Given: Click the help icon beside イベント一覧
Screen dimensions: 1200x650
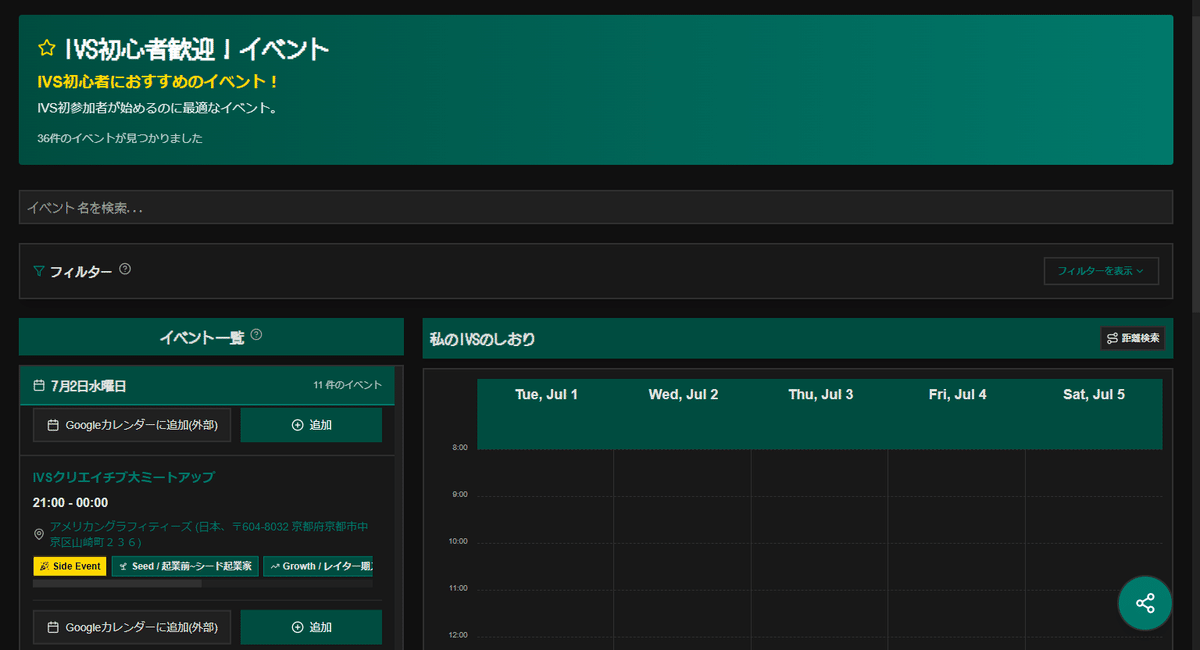Looking at the screenshot, I should pyautogui.click(x=258, y=334).
